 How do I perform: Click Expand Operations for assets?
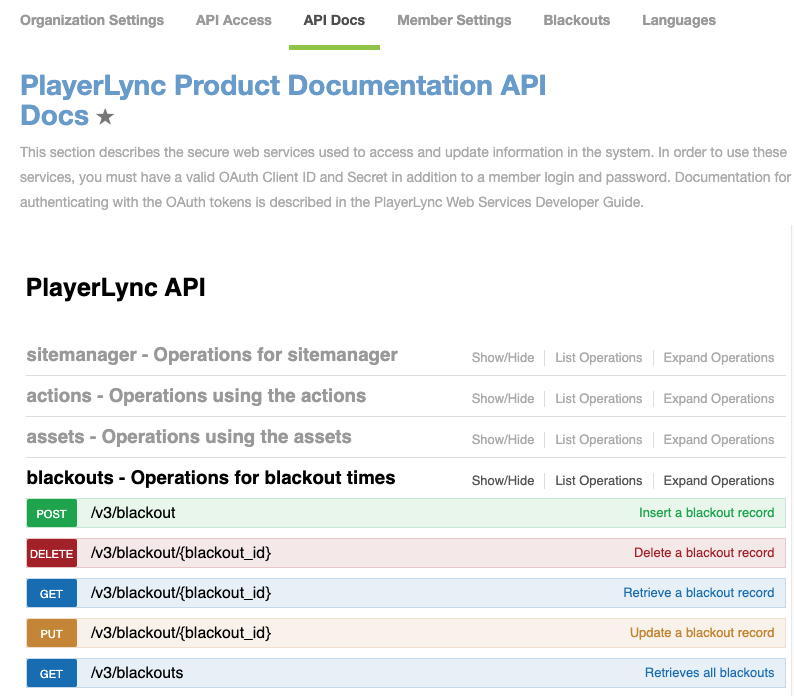click(719, 440)
